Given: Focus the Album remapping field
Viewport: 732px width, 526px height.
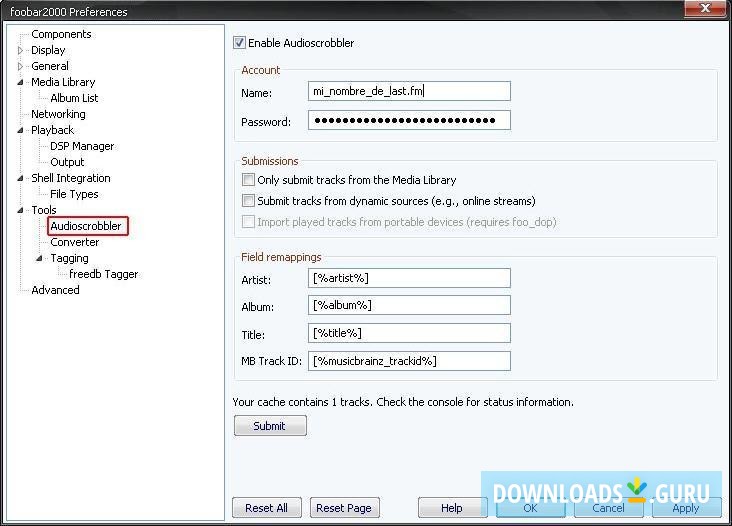Looking at the screenshot, I should point(409,305).
